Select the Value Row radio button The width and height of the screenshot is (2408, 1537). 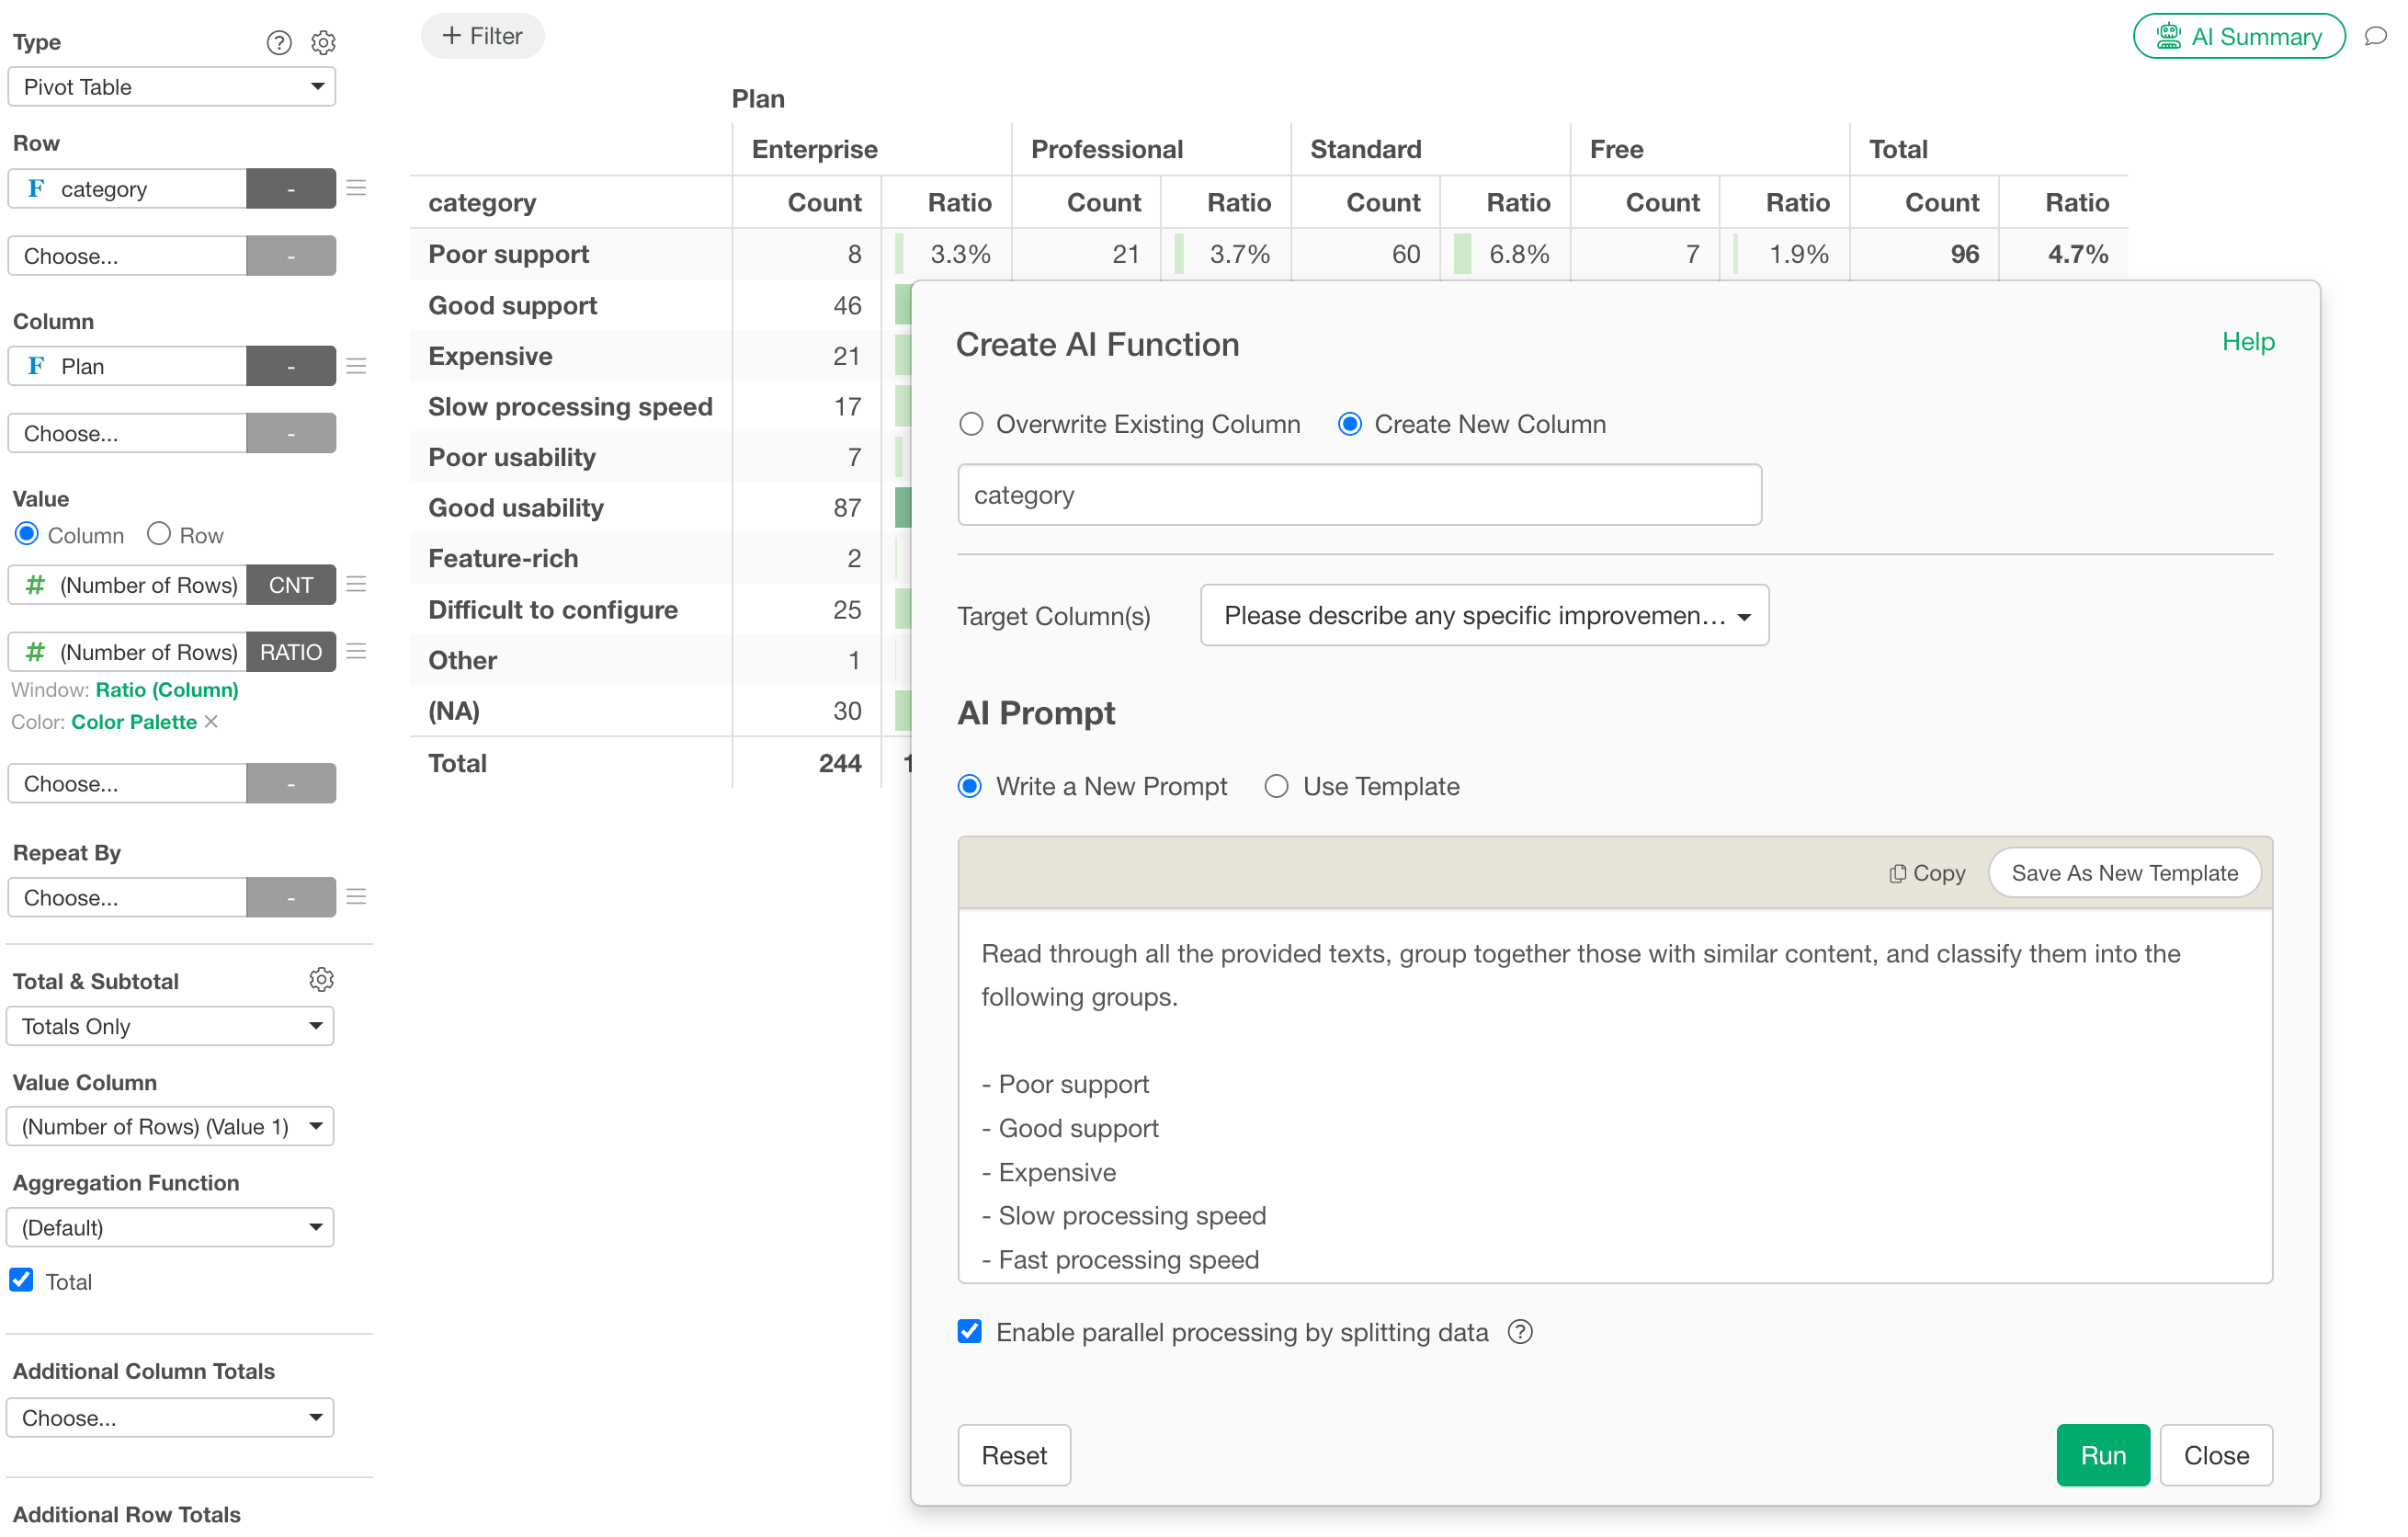point(159,534)
